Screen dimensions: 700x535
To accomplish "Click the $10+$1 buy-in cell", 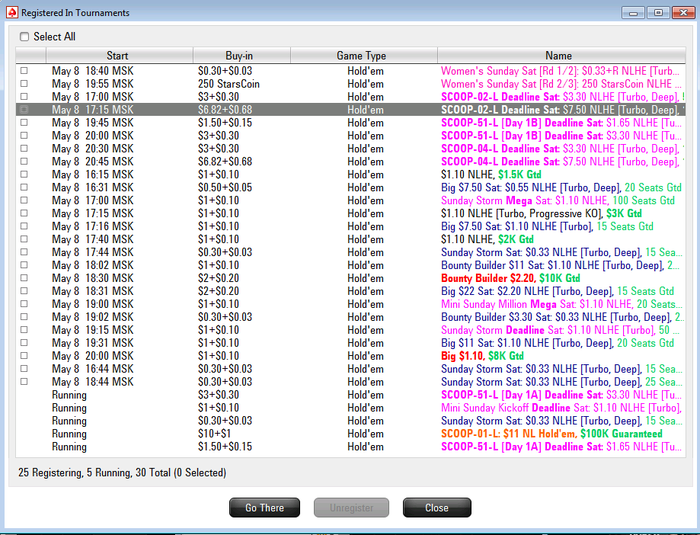I will [215, 434].
